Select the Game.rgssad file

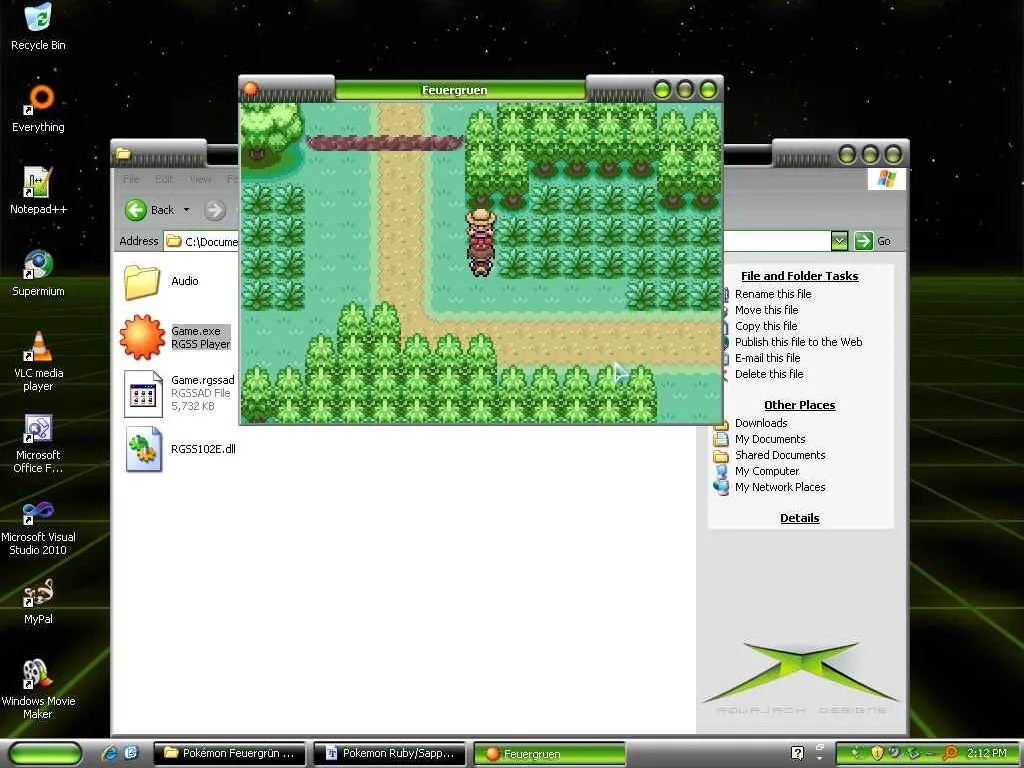tap(179, 392)
